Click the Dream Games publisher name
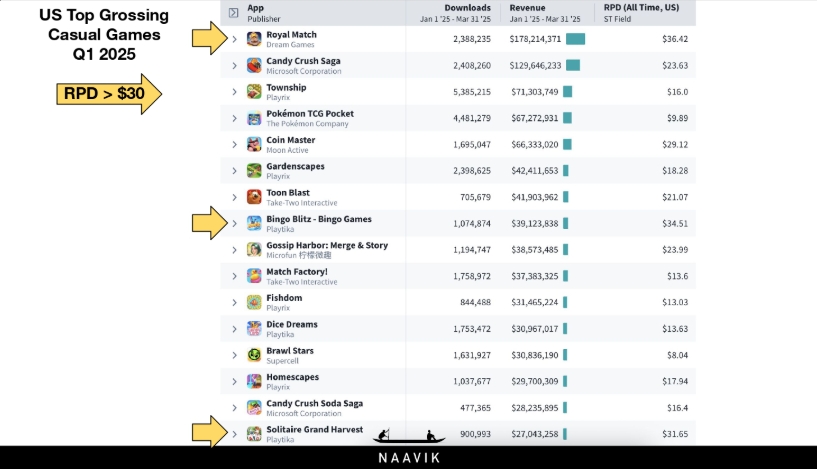This screenshot has width=817, height=469. pyautogui.click(x=290, y=45)
